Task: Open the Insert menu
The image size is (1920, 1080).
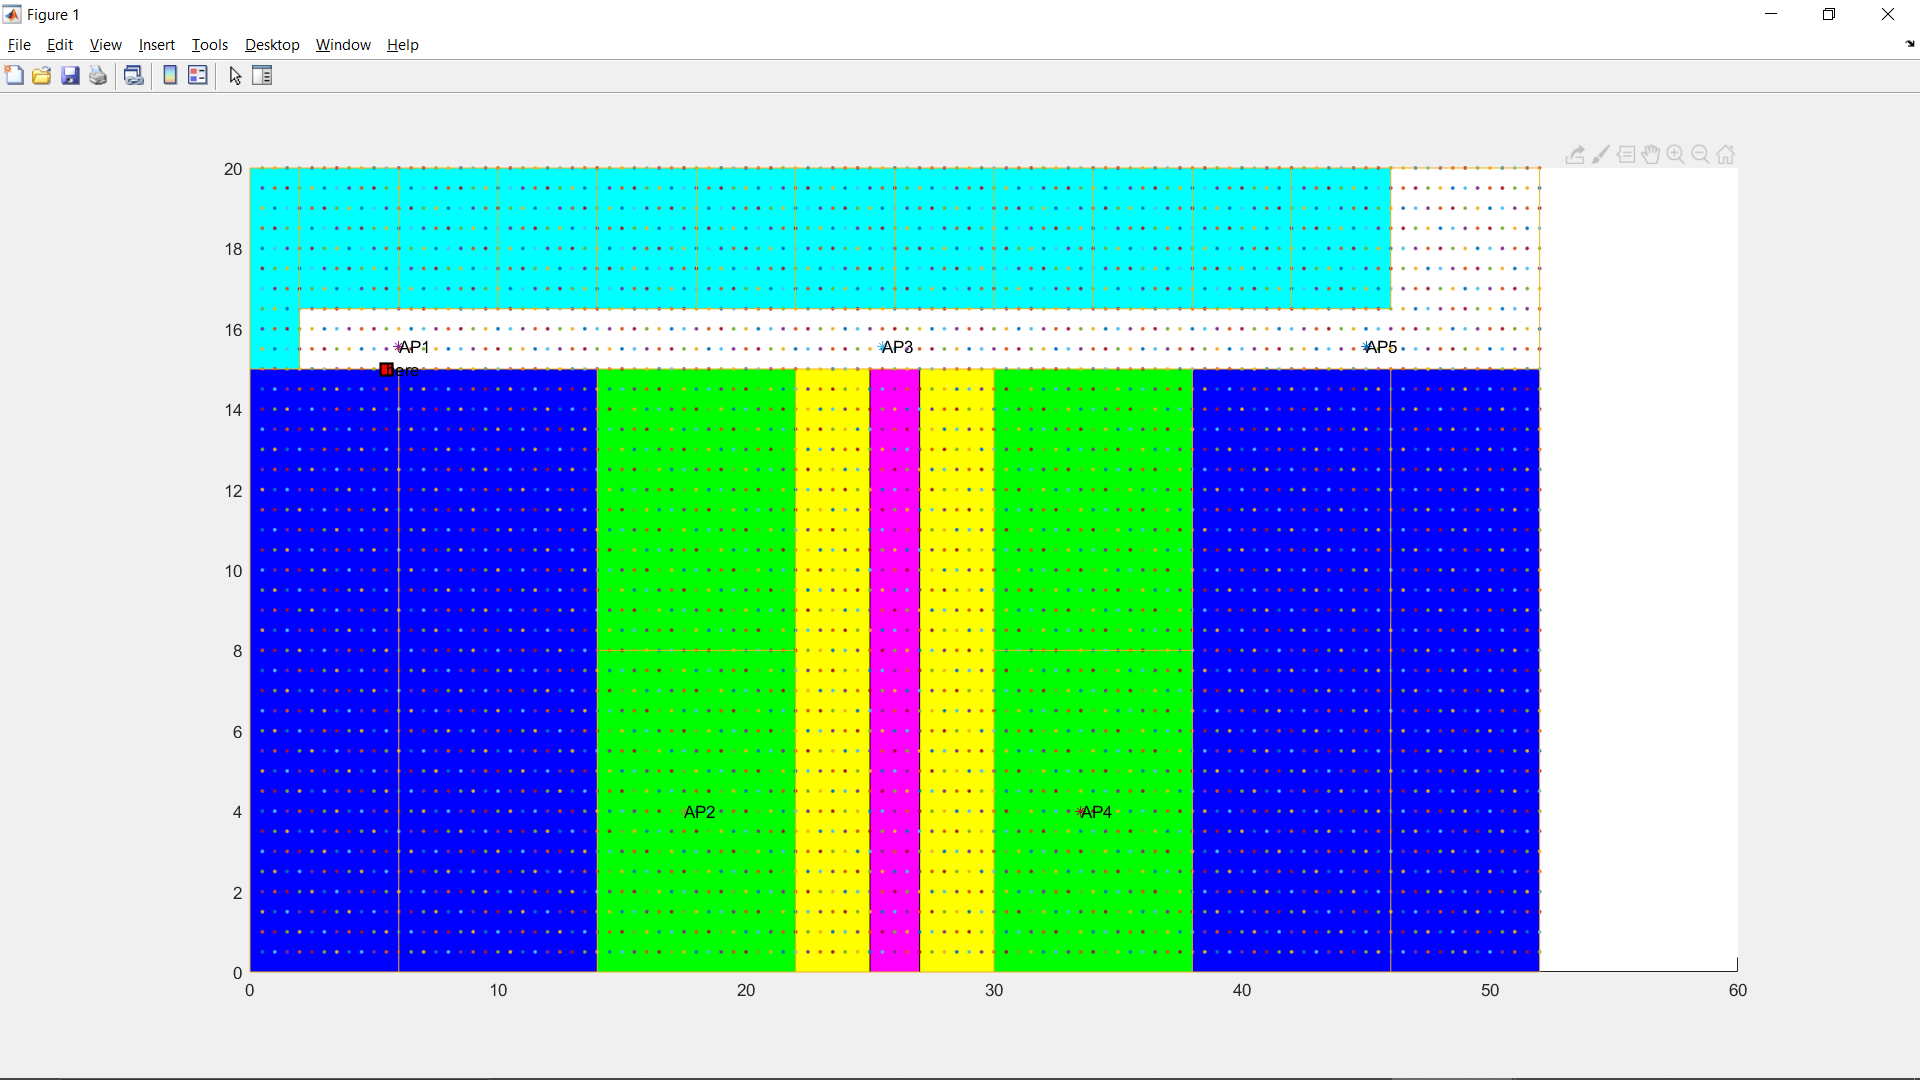Action: coord(156,45)
